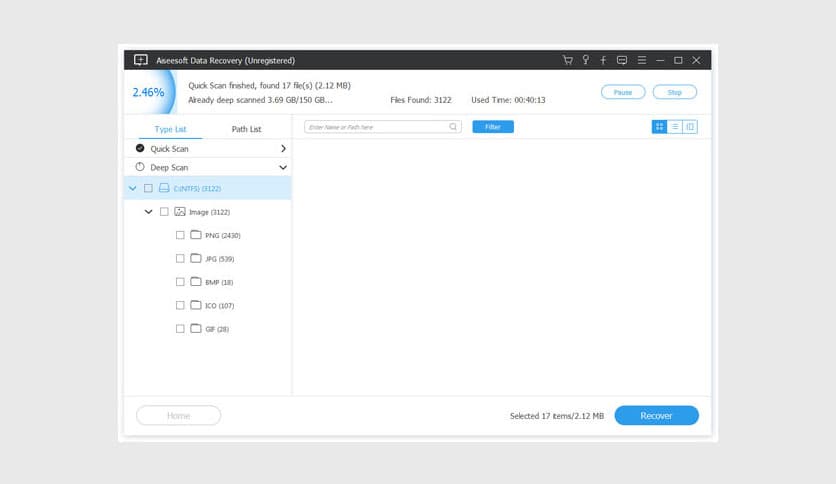Select the Image (3122) label

[210, 212]
